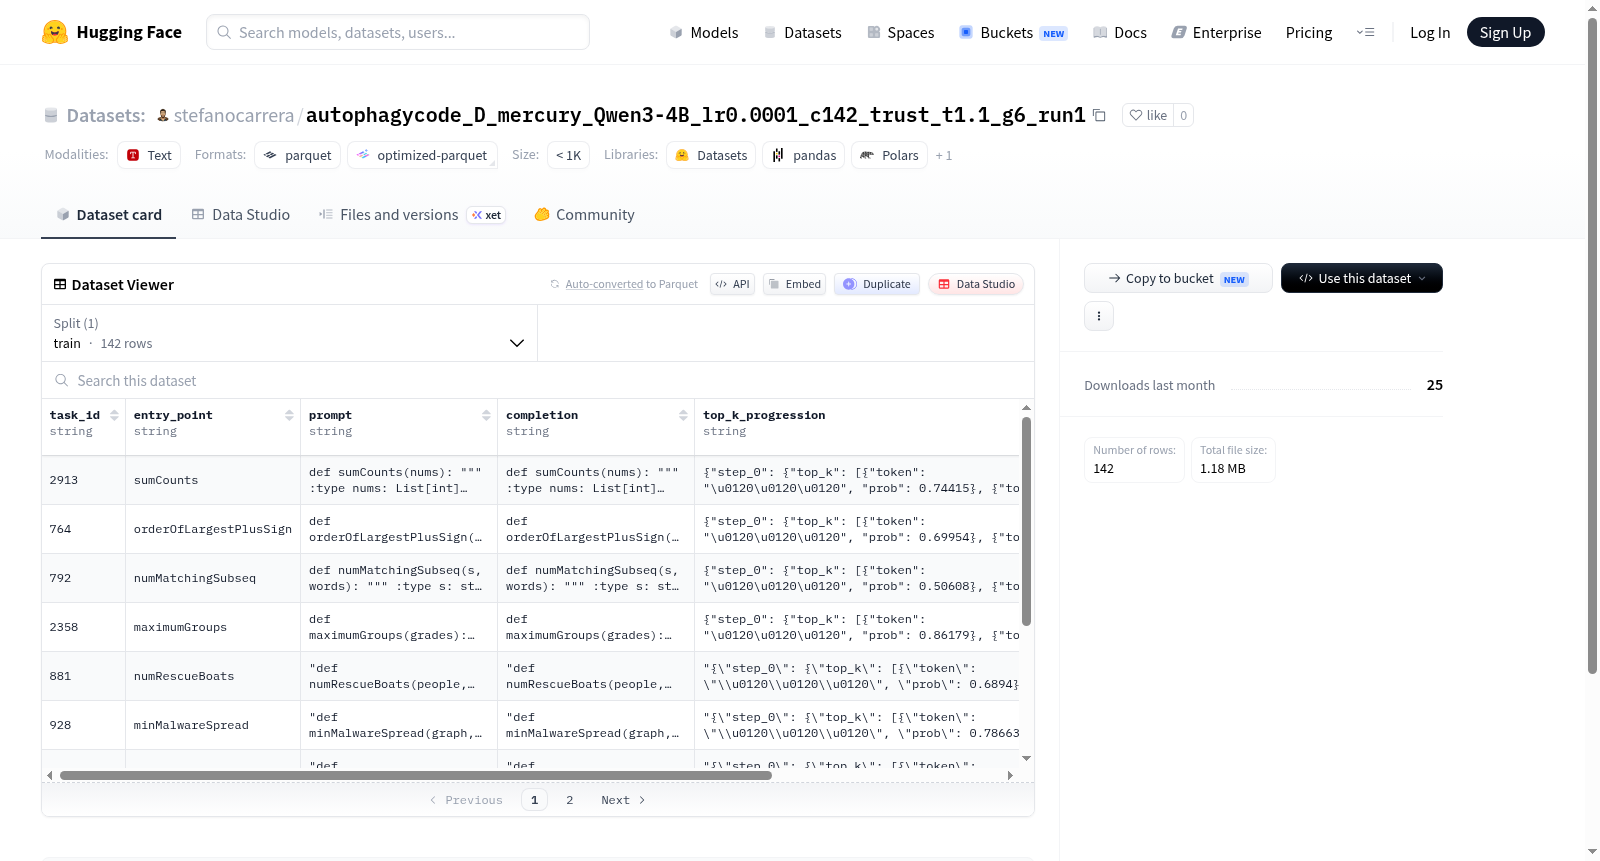Screen dimensions: 1600x861
Task: Click the Datasets: breadcrumb label
Action: coord(106,115)
